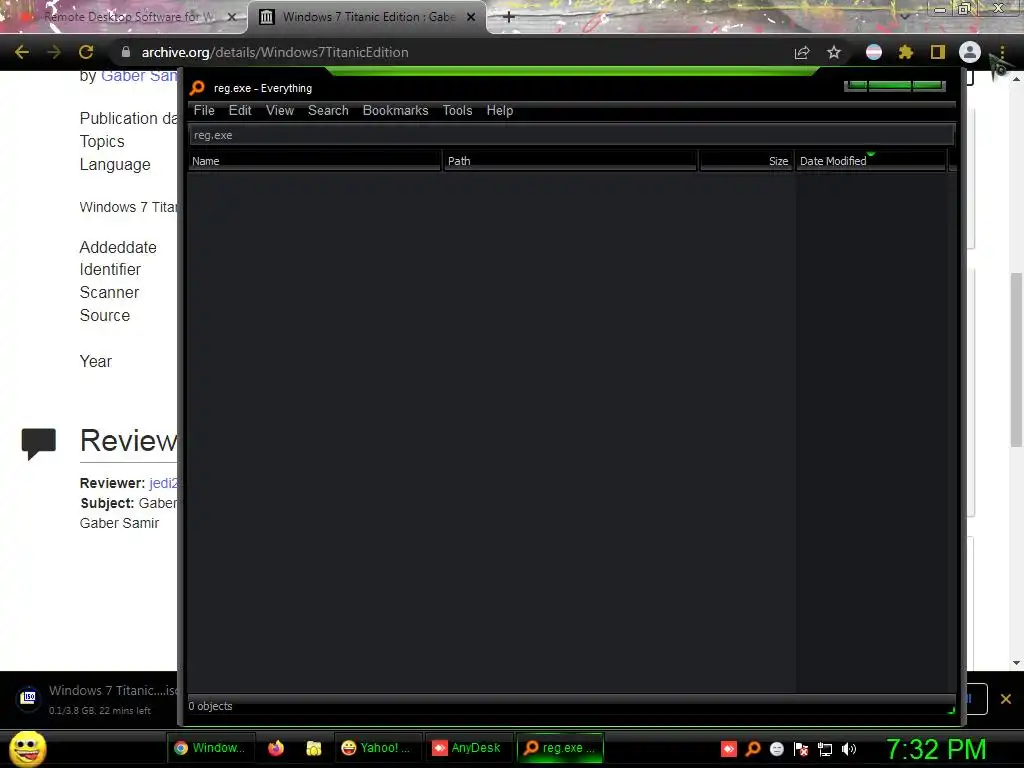Screen dimensions: 1024x768
Task: Open the network tray icon
Action: pos(825,749)
